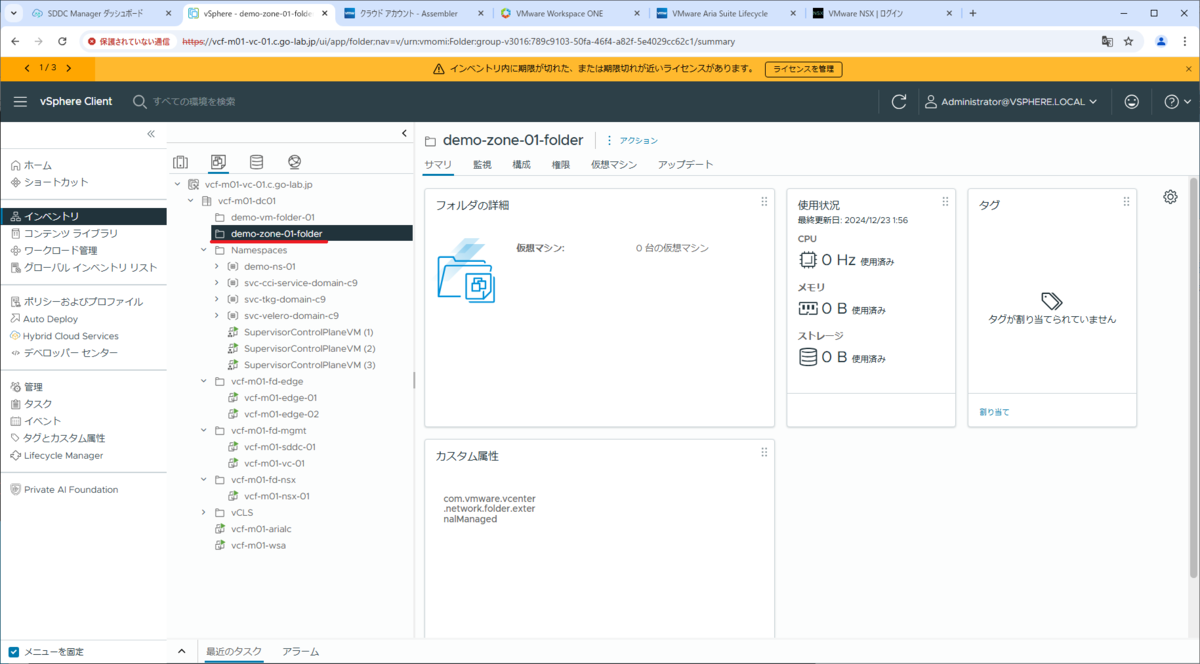This screenshot has width=1200, height=664.
Task: Open the アラーム bottom panel tab
Action: point(300,652)
